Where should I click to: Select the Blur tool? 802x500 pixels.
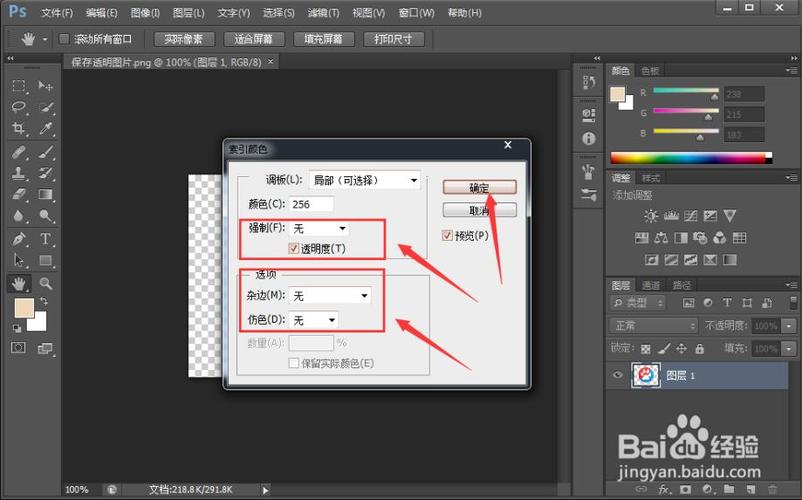pos(19,216)
